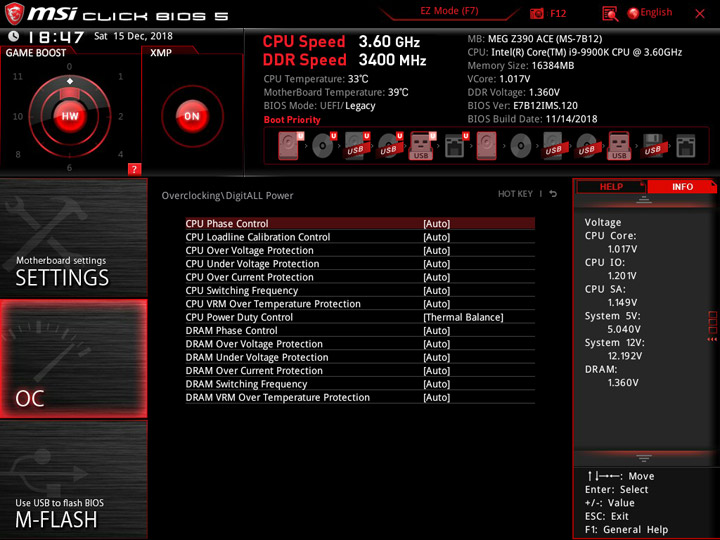The height and width of the screenshot is (540, 720).
Task: Switch to the INFO tab
Action: [682, 187]
